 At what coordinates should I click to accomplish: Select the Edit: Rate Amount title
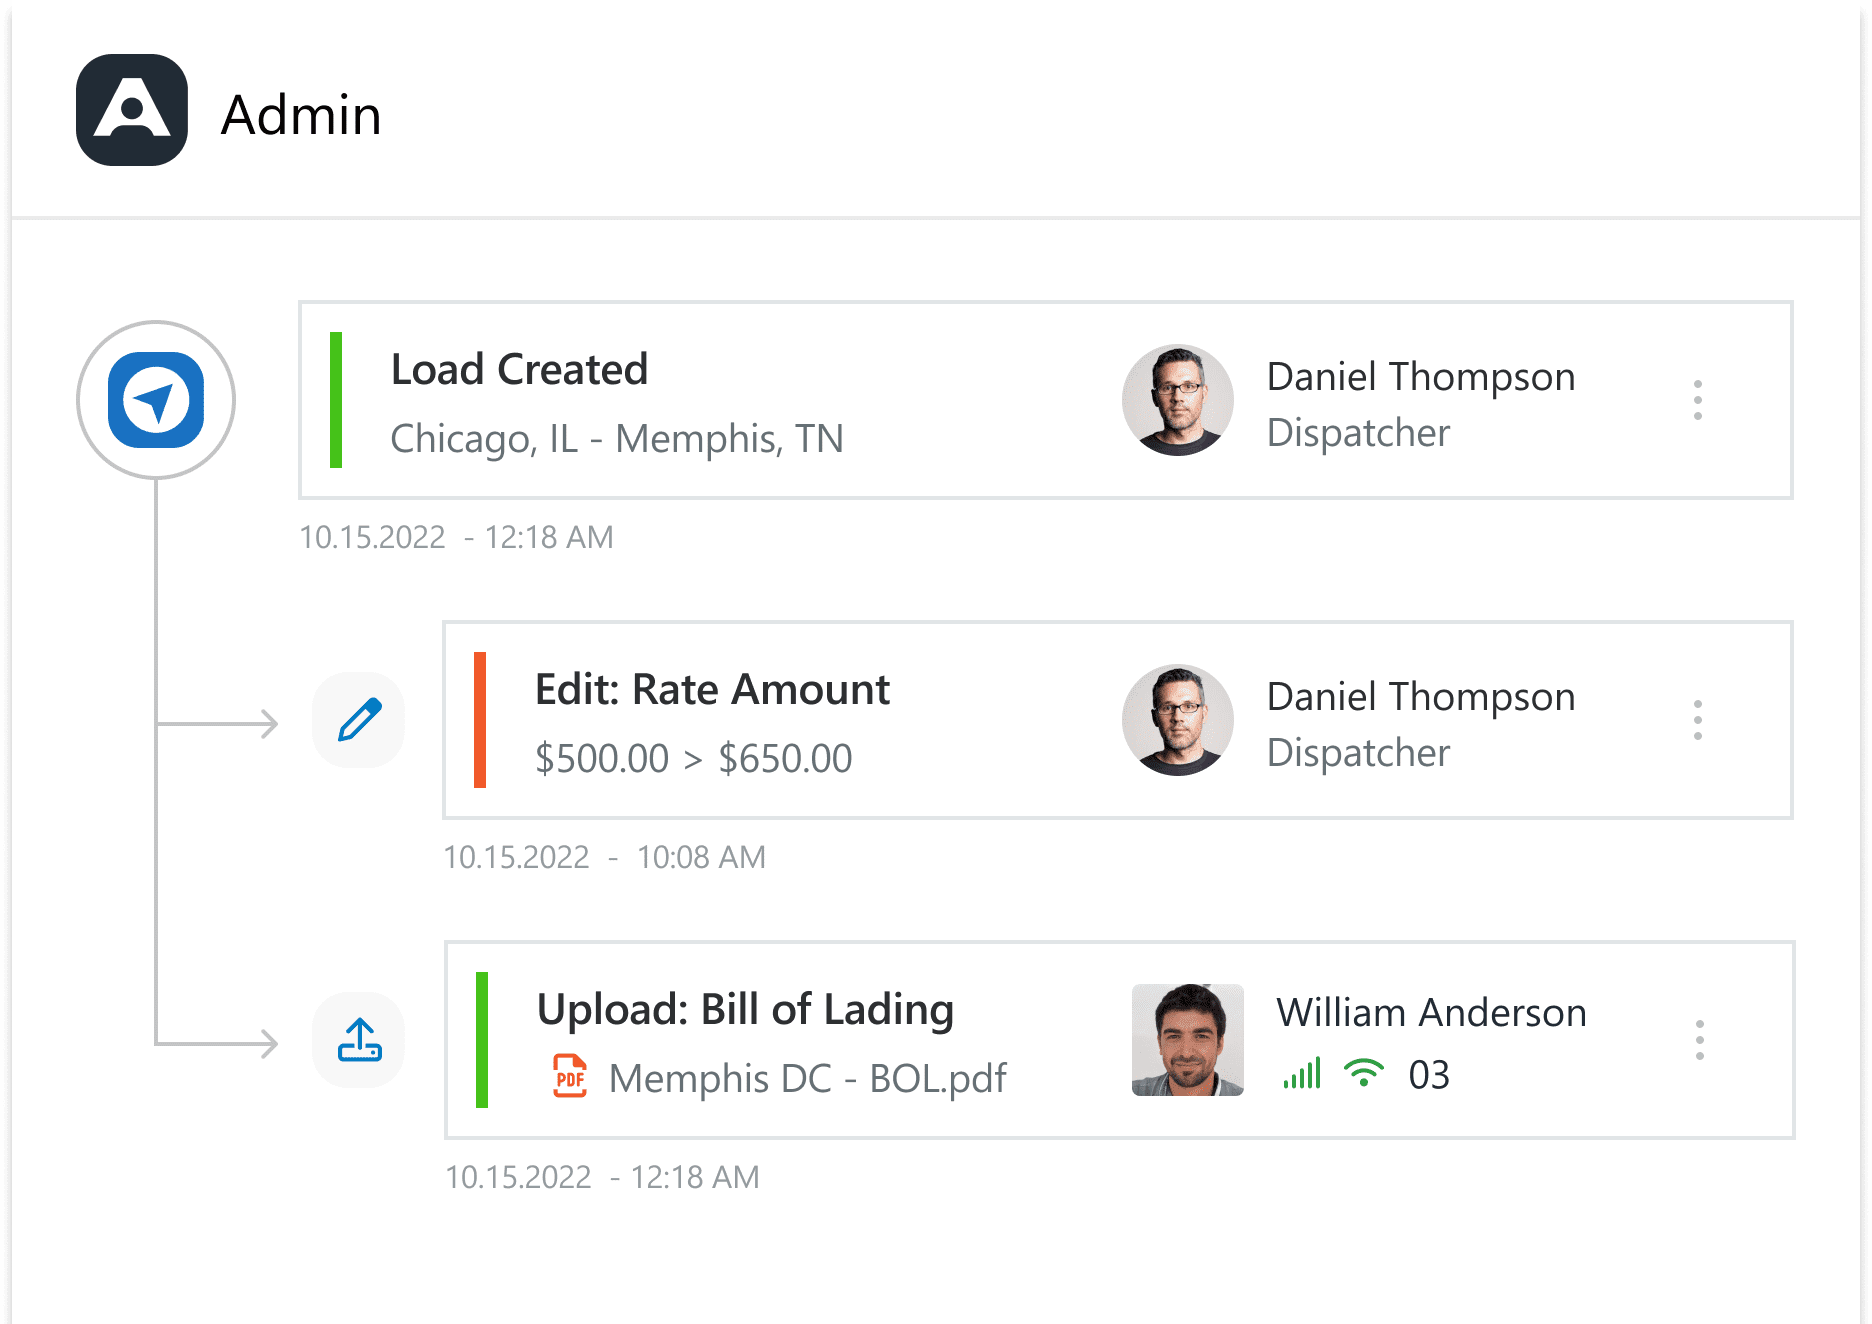[712, 689]
